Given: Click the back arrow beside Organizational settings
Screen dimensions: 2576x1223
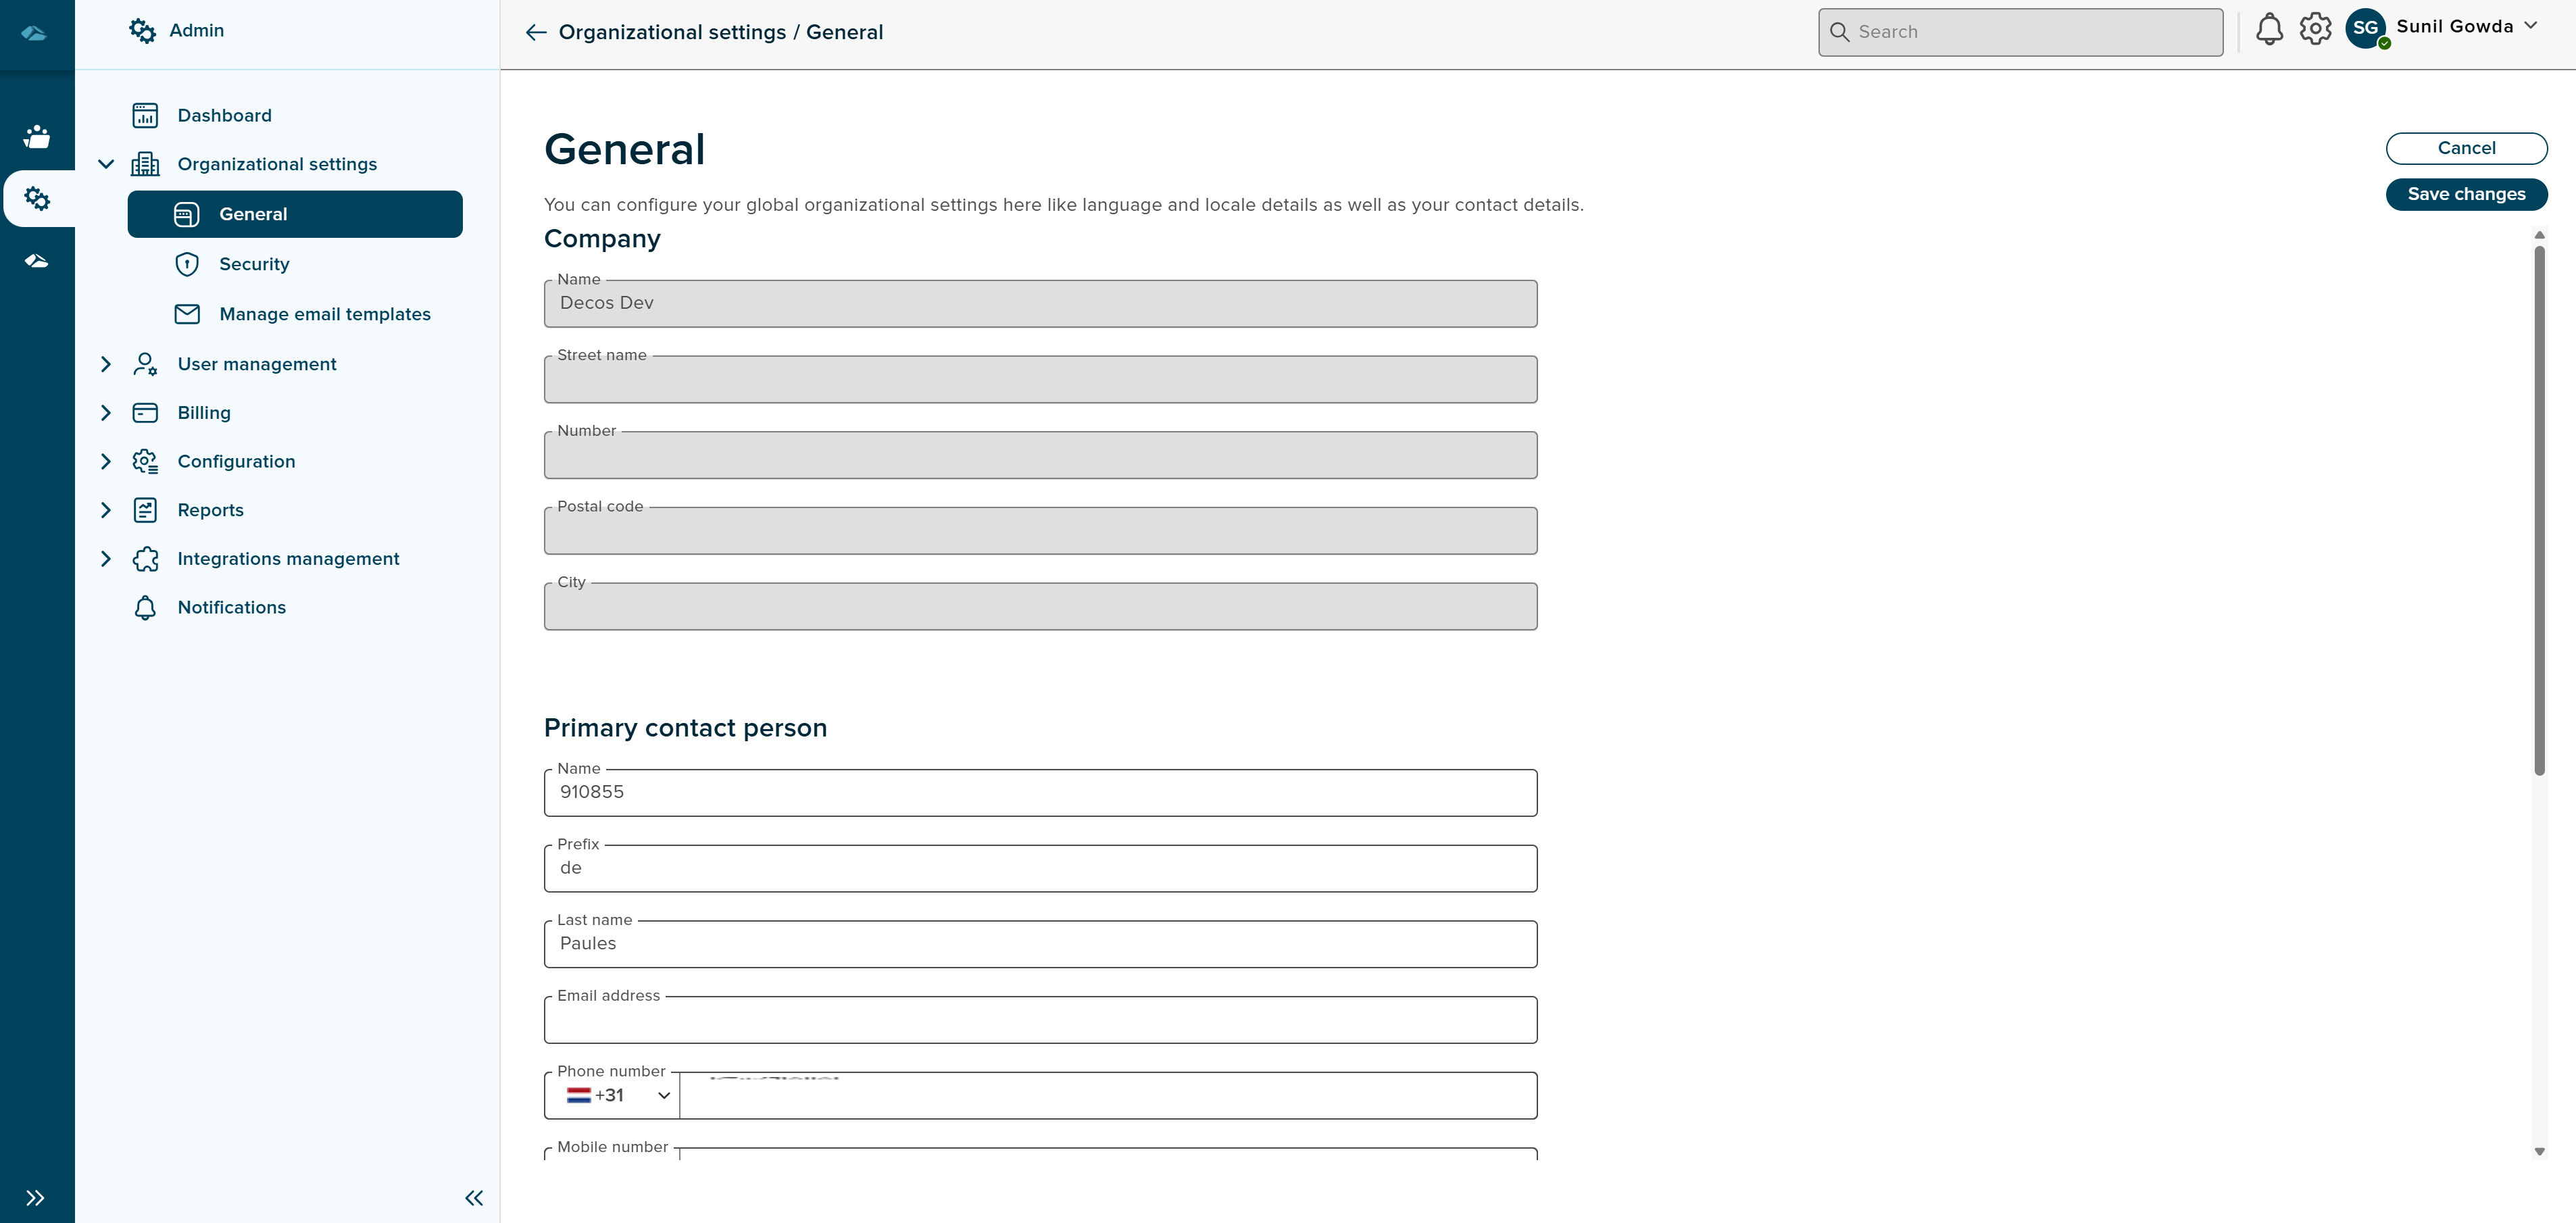Looking at the screenshot, I should 536,33.
